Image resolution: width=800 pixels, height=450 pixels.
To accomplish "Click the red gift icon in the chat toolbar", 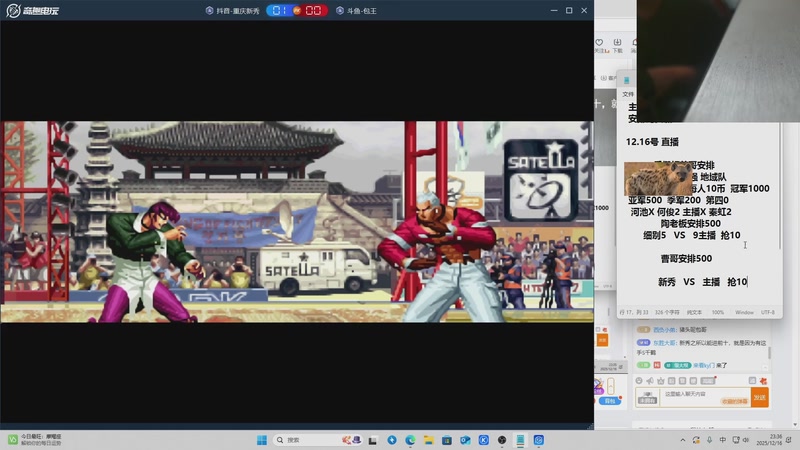I will 763,381.
